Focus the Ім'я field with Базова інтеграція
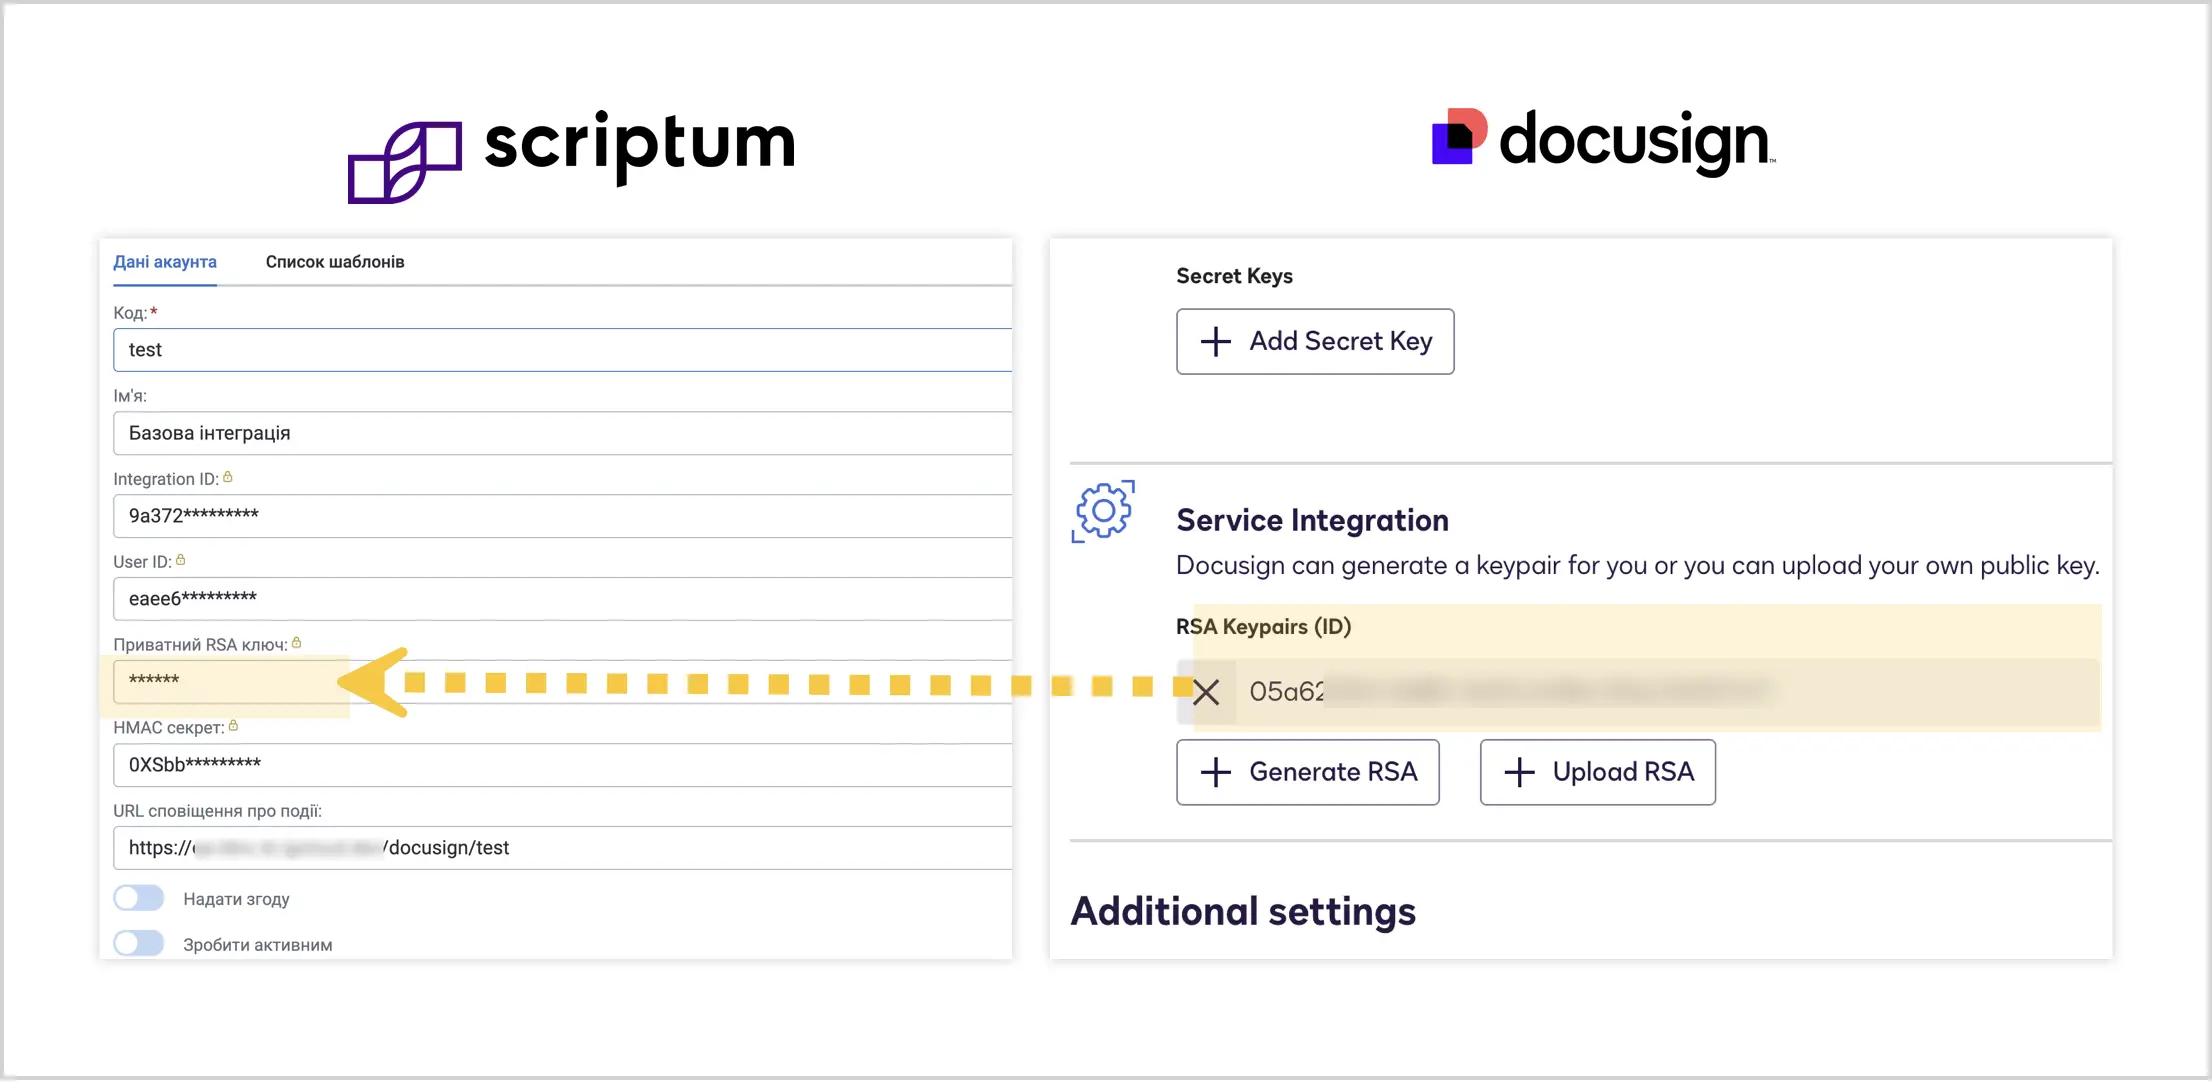 click(563, 433)
